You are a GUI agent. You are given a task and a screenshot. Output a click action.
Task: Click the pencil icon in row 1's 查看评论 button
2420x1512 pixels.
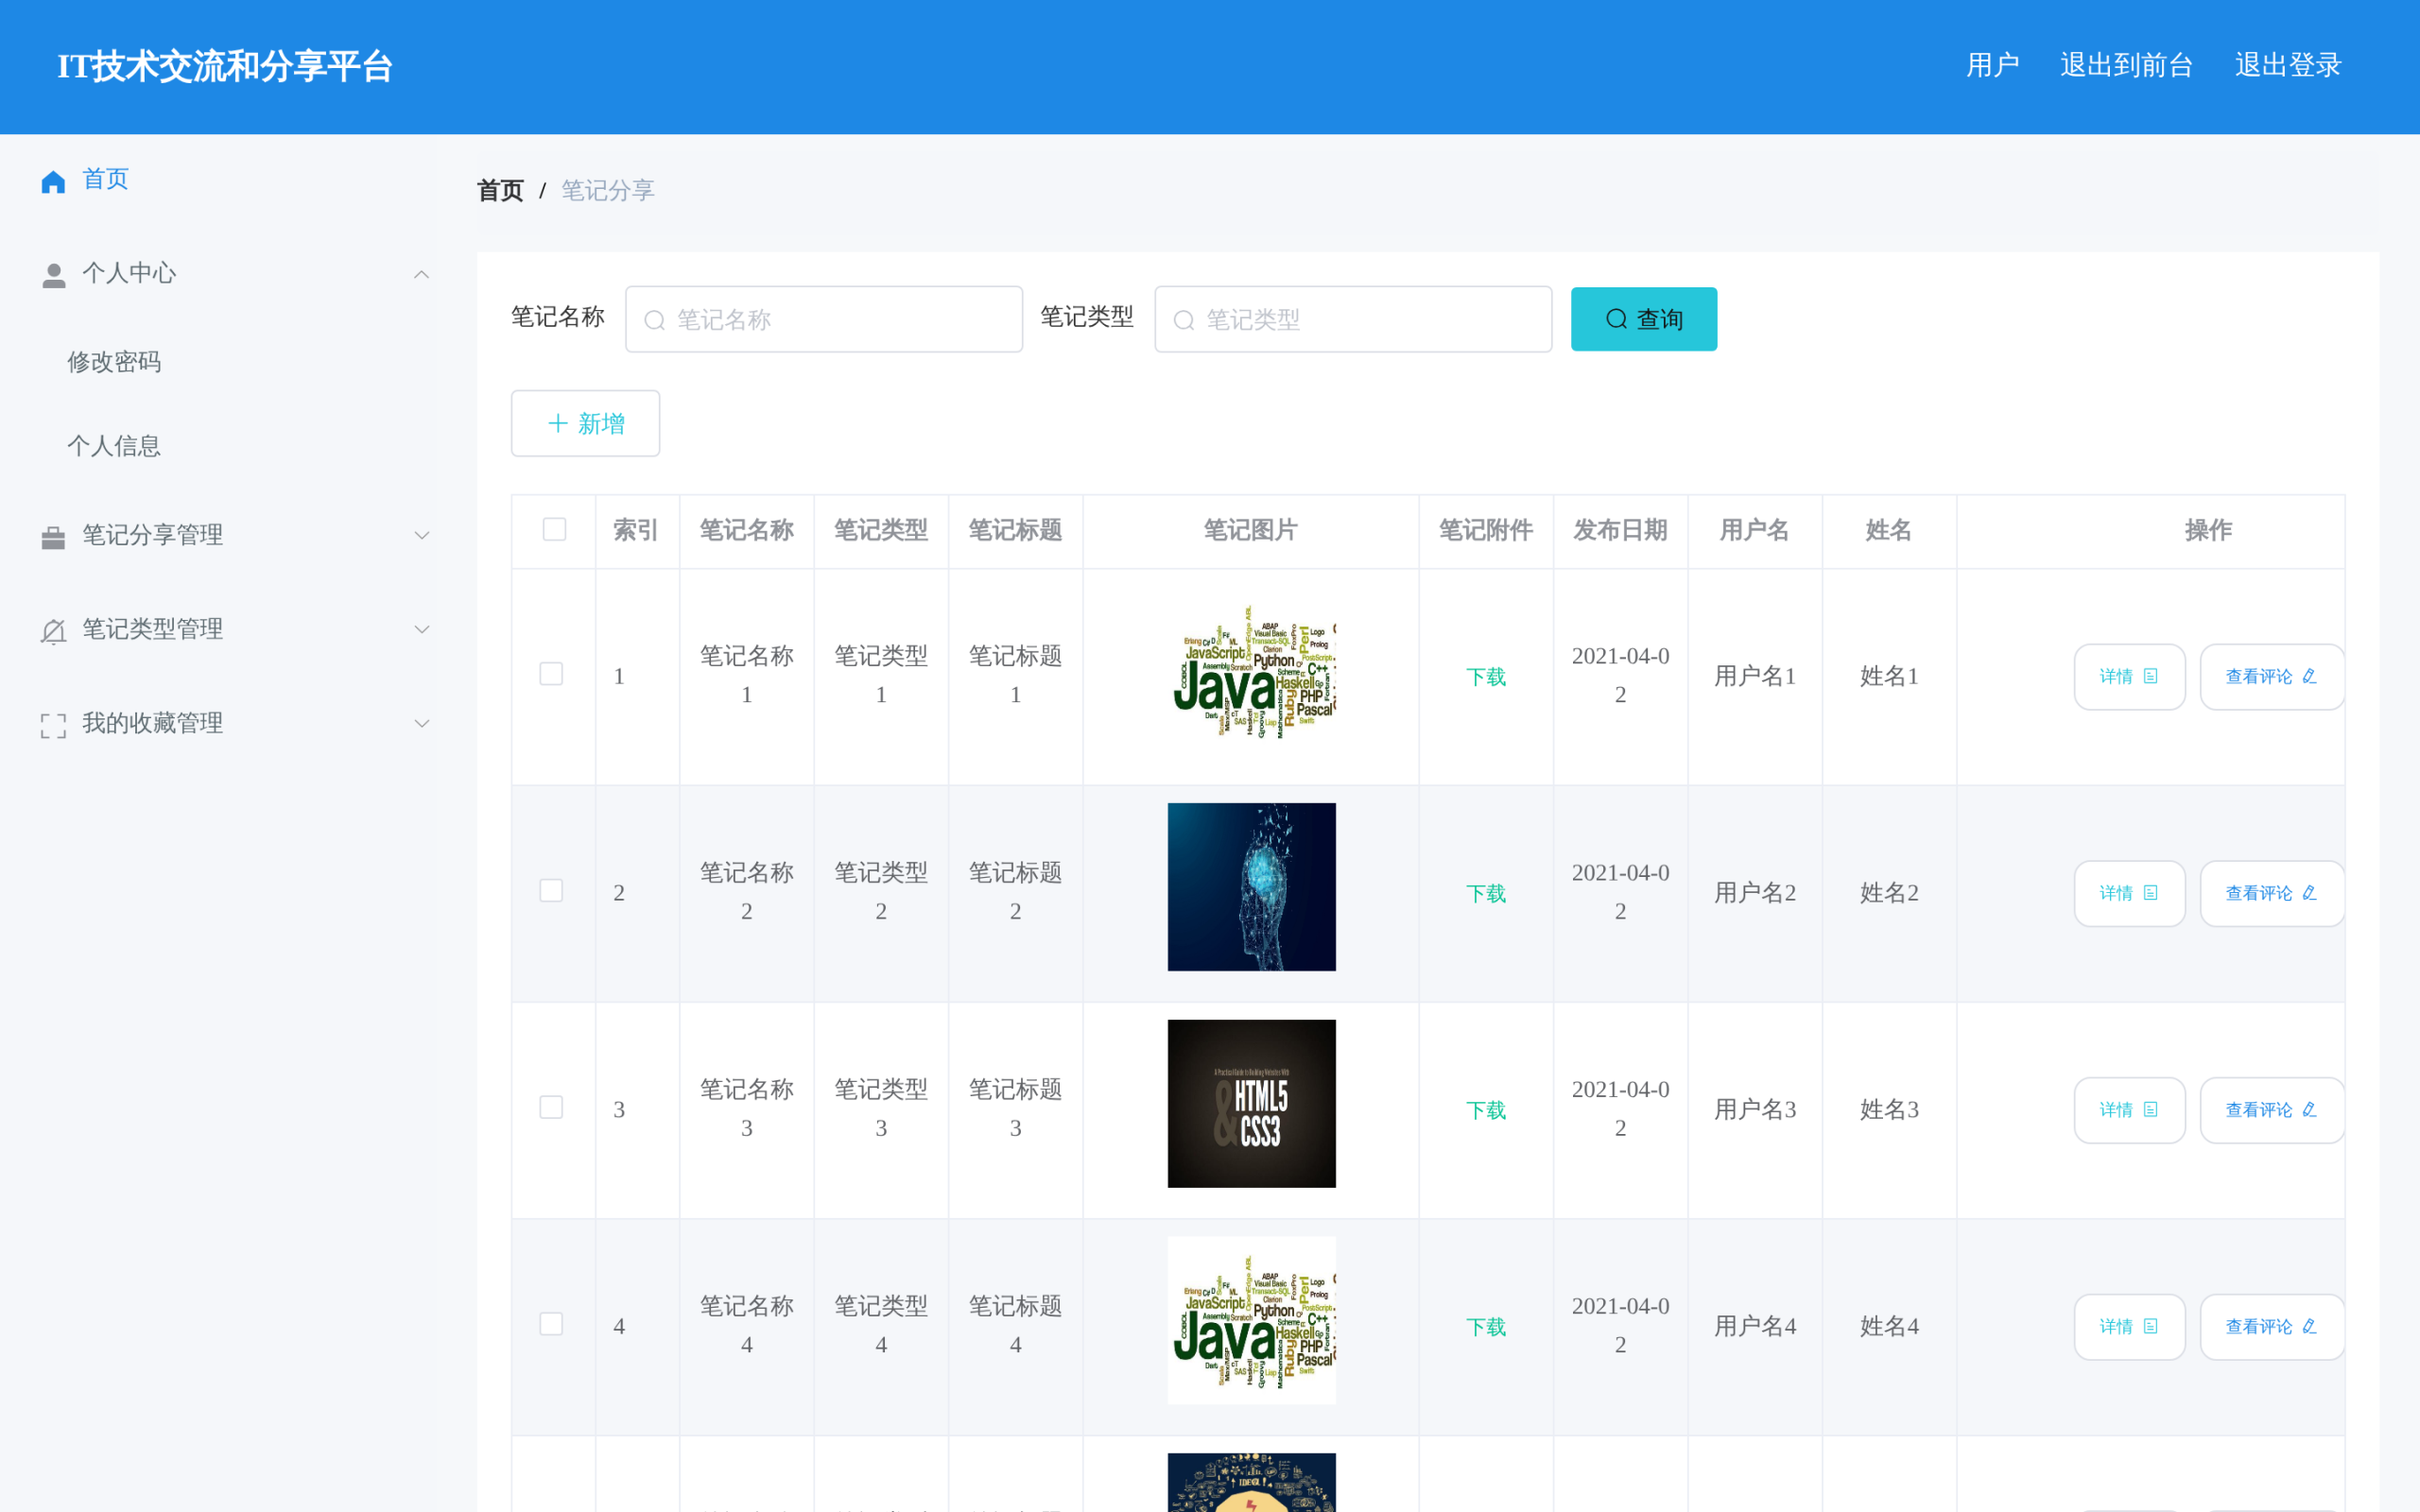coord(2310,676)
